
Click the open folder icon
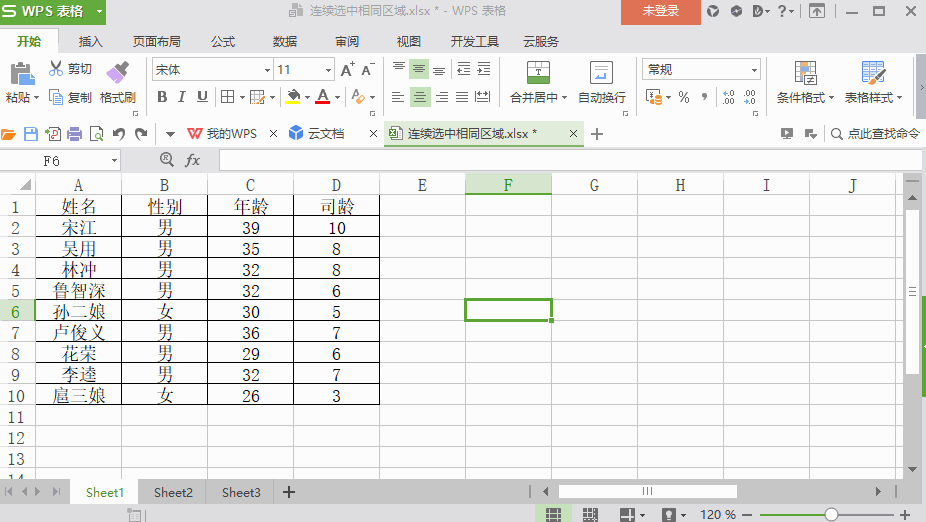point(8,134)
